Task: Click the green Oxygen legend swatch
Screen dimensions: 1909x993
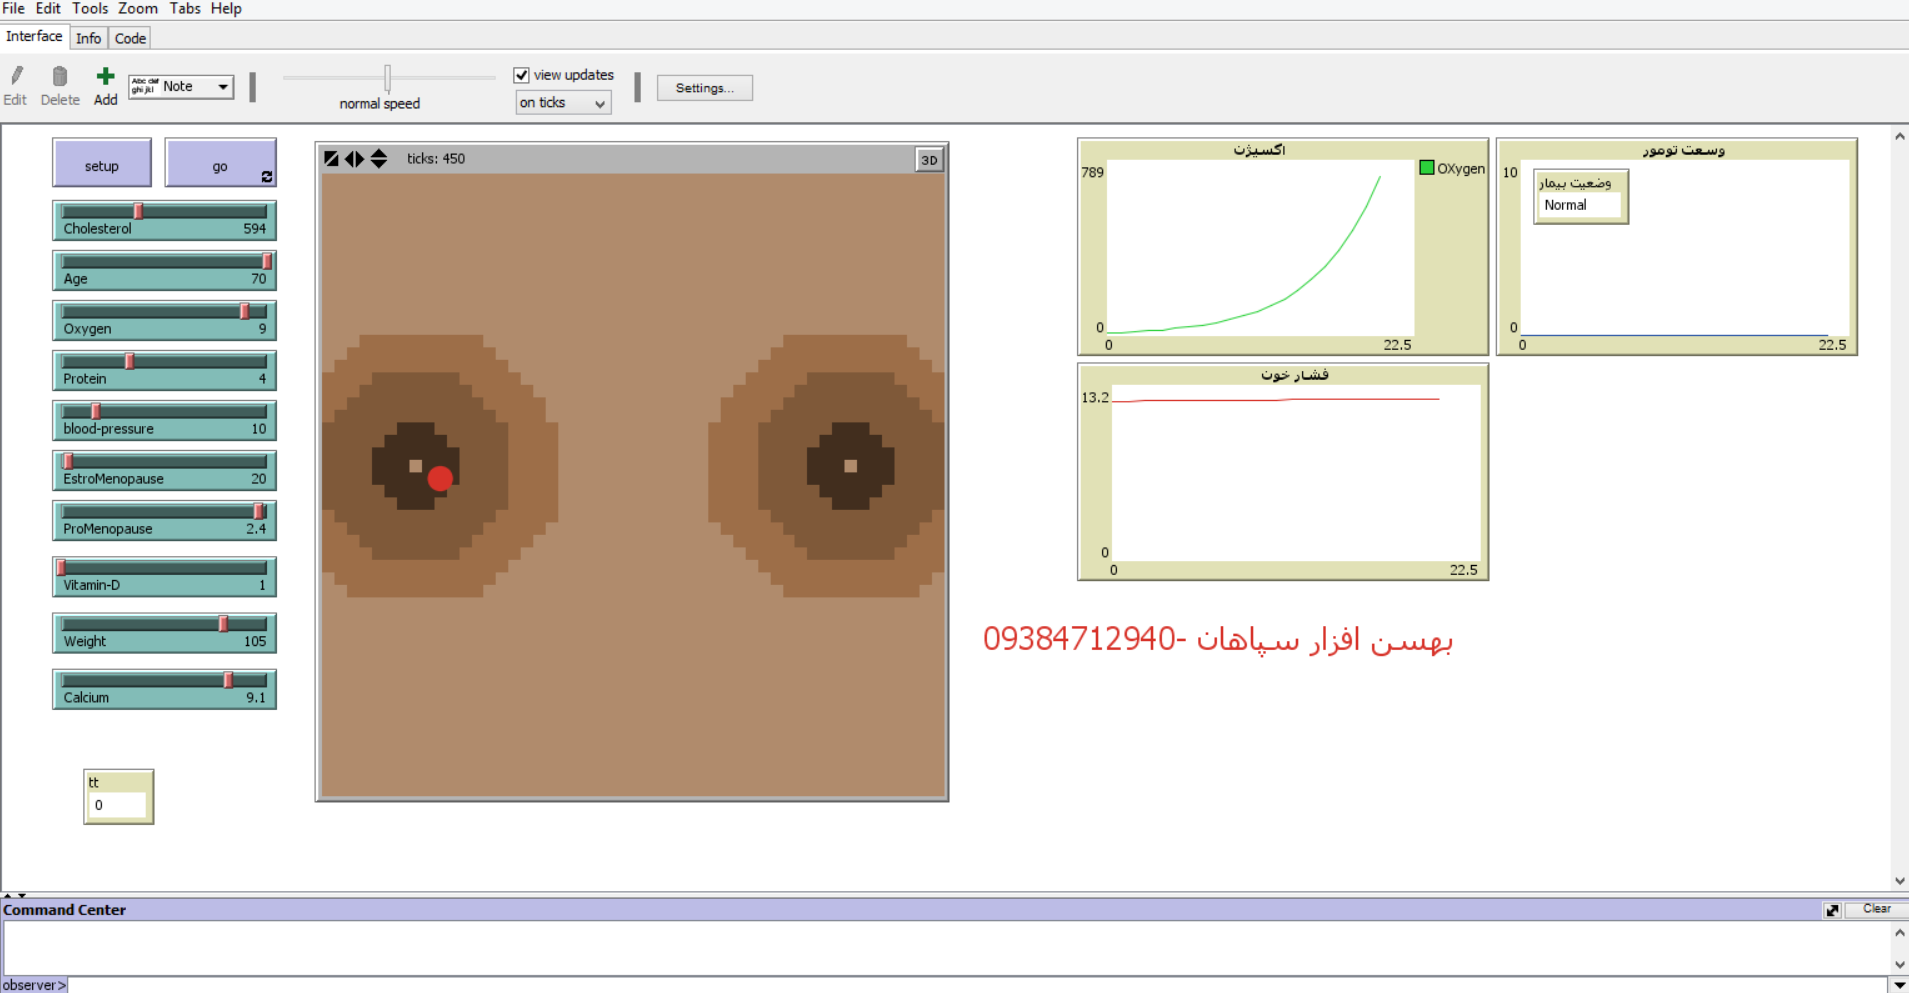Action: point(1427,168)
